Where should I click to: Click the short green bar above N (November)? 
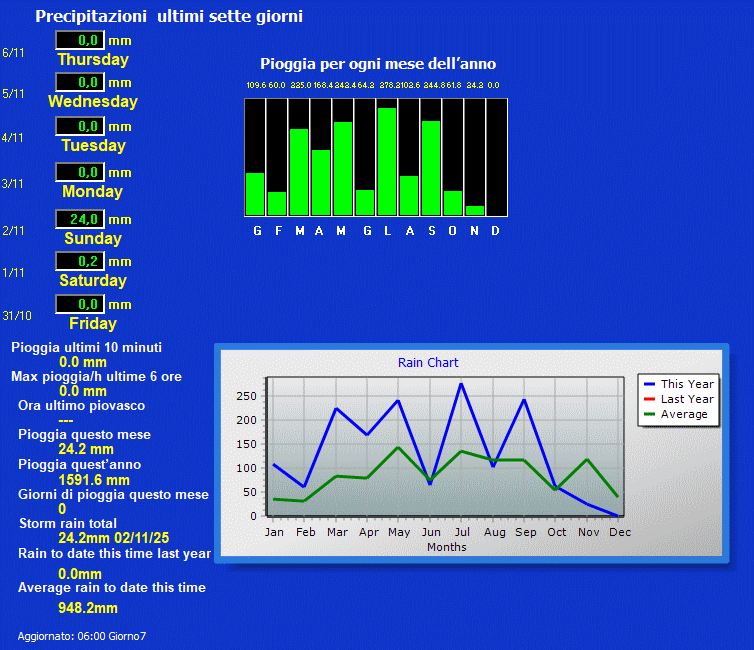click(475, 210)
